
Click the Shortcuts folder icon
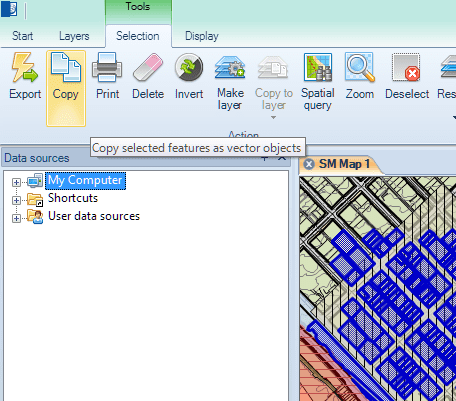pyautogui.click(x=35, y=199)
